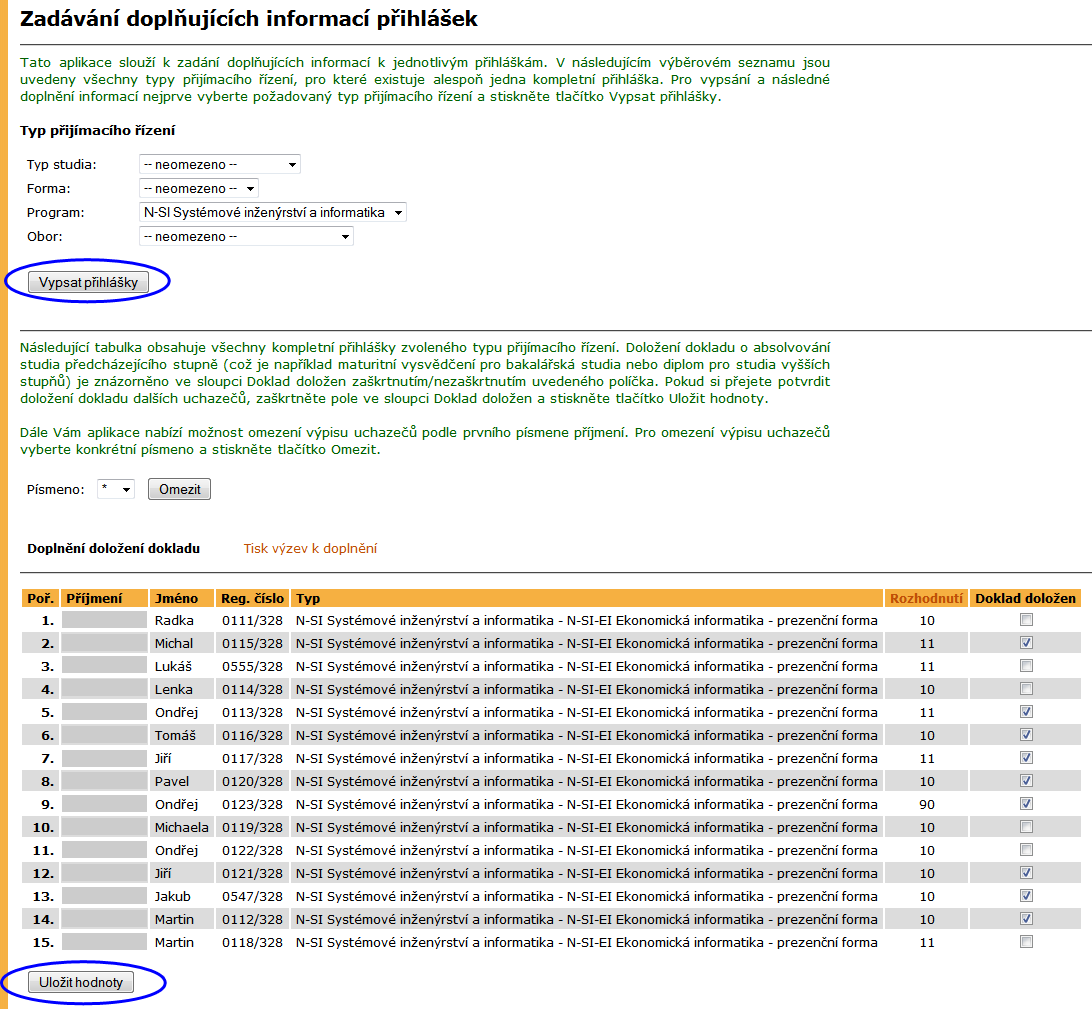Check Doklad doložen for Martin row 15
This screenshot has width=1092, height=1009.
tap(1026, 941)
